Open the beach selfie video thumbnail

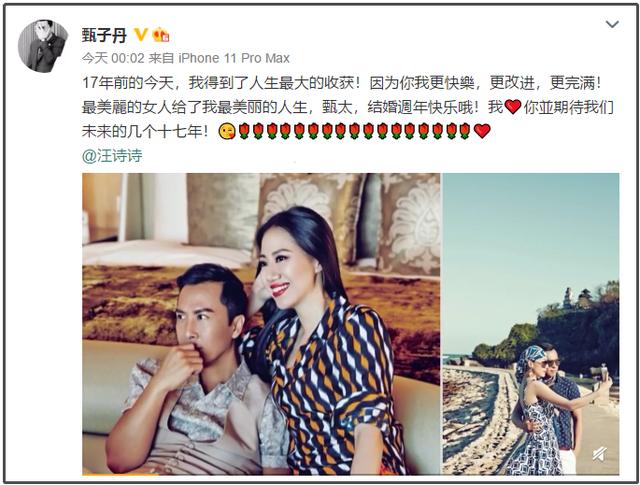pyautogui.click(x=531, y=324)
